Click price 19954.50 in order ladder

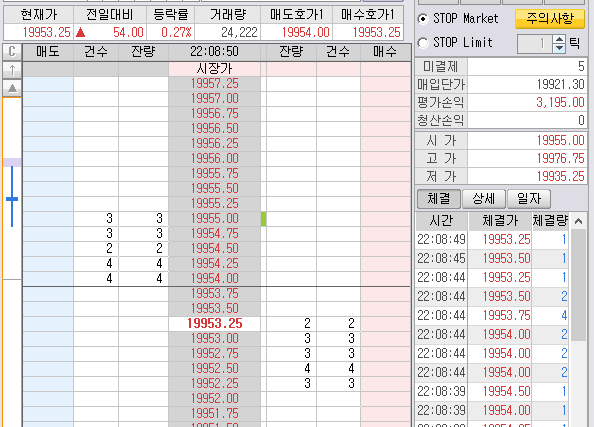pyautogui.click(x=214, y=249)
